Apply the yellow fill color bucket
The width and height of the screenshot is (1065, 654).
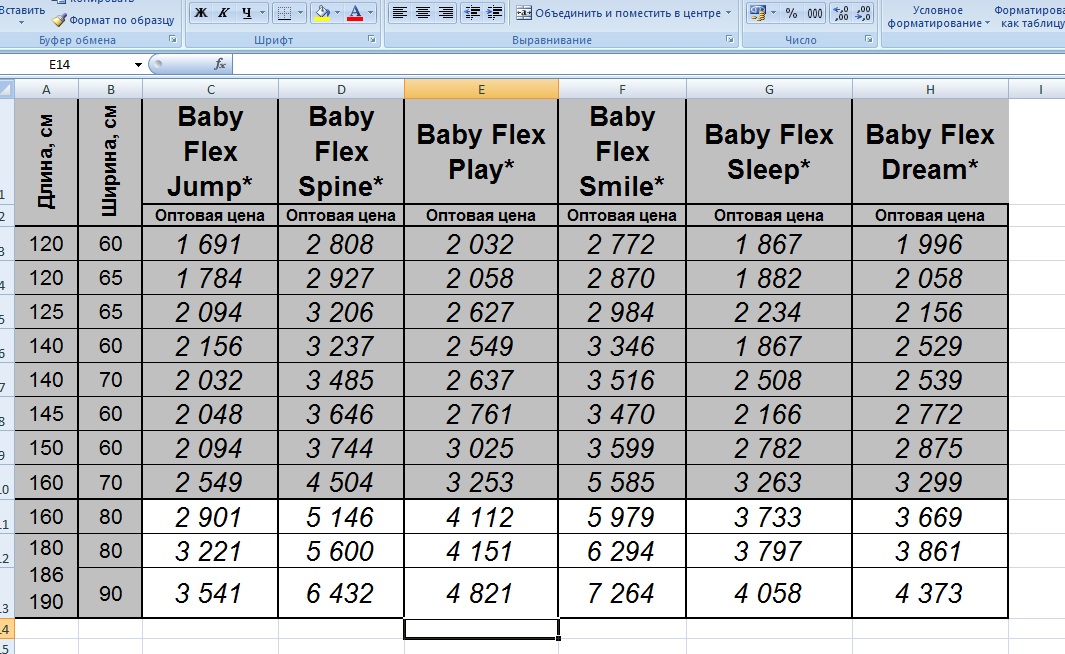pyautogui.click(x=323, y=13)
